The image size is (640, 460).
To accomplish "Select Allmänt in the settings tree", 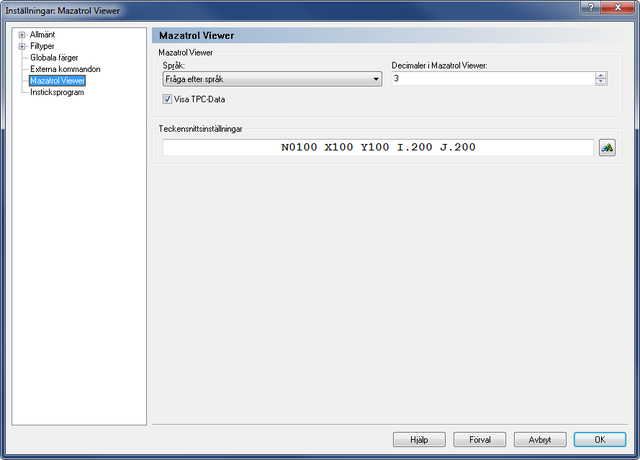I will (x=42, y=35).
